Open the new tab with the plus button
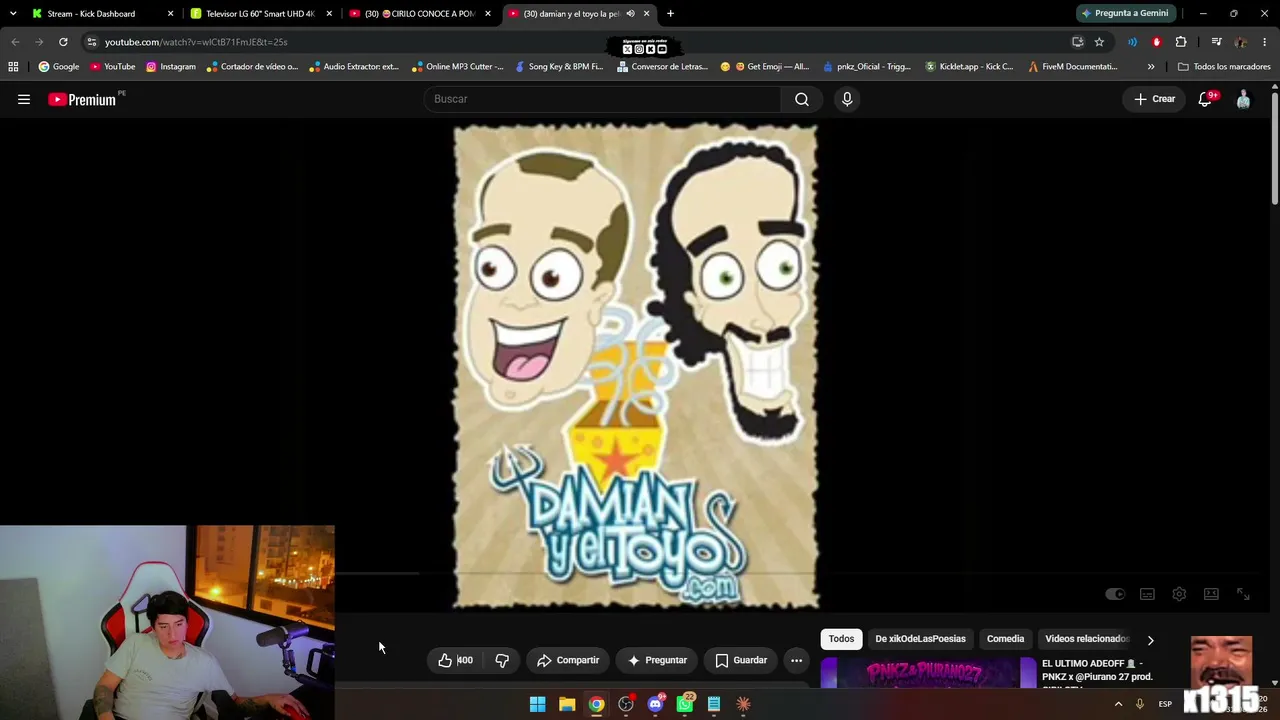The width and height of the screenshot is (1280, 720). [x=670, y=14]
